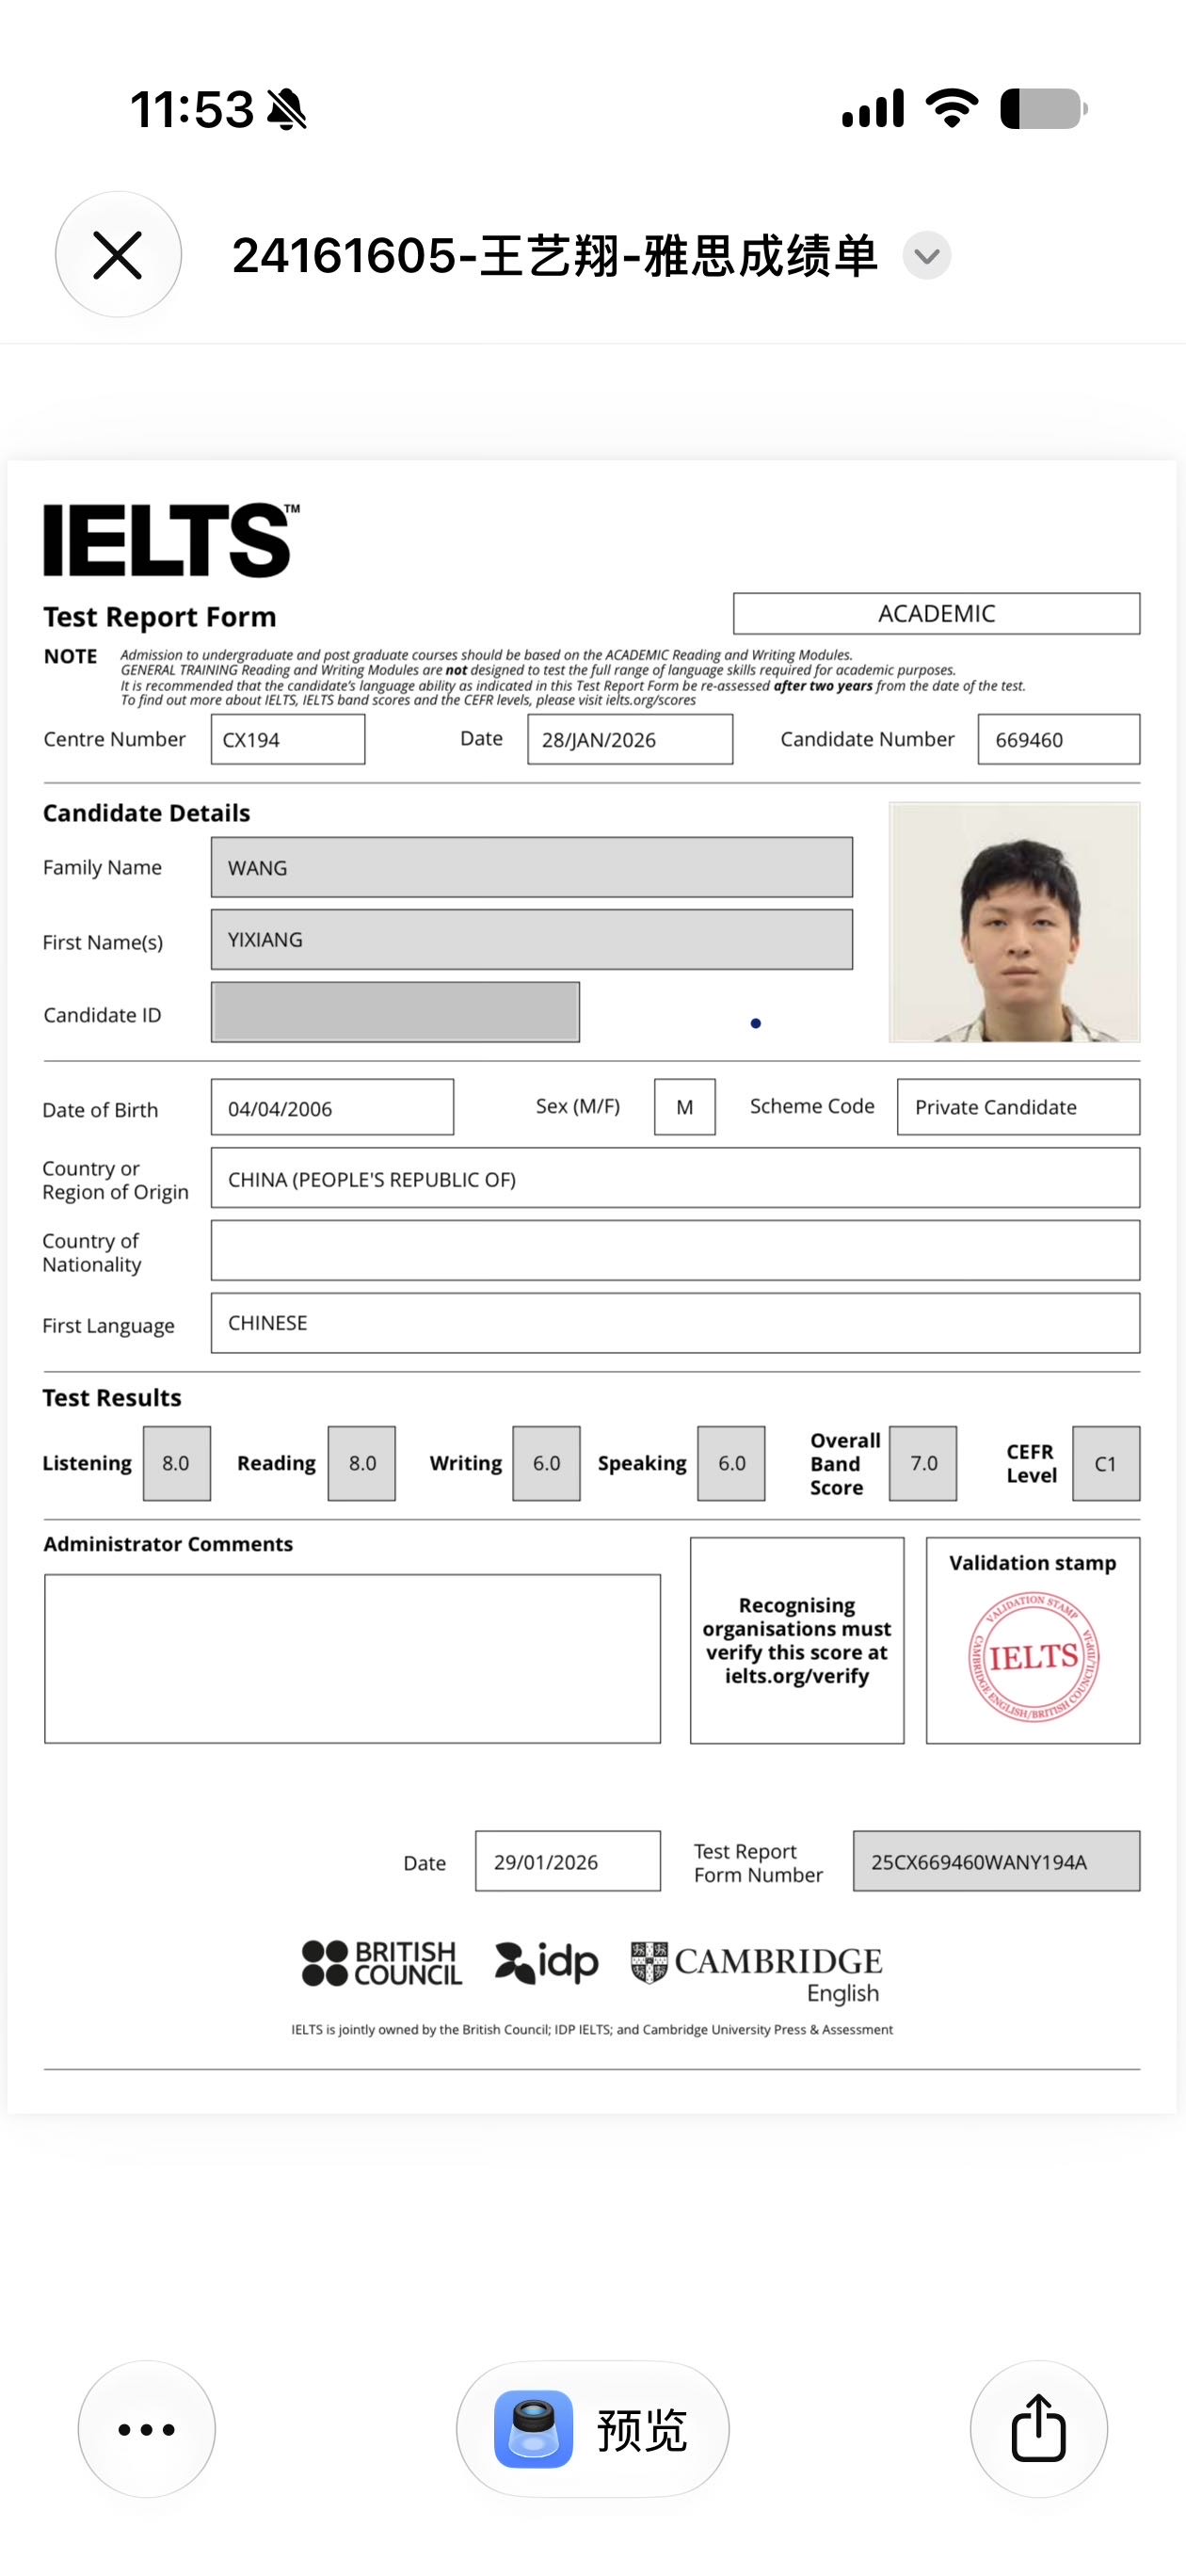Tap the Listening score 8.0 box
1186x2576 pixels.
point(177,1463)
